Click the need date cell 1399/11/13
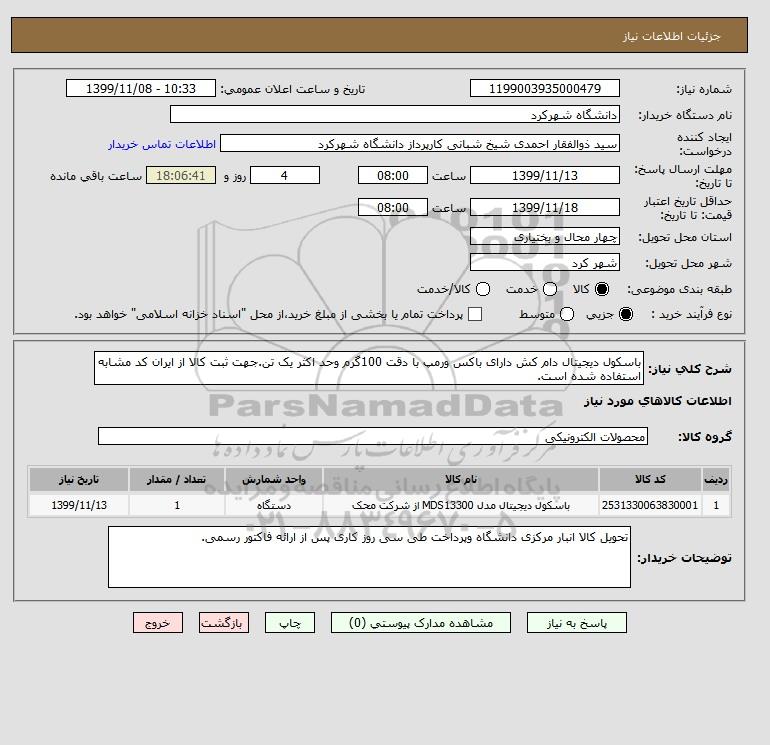This screenshot has width=770, height=745. pyautogui.click(x=79, y=505)
